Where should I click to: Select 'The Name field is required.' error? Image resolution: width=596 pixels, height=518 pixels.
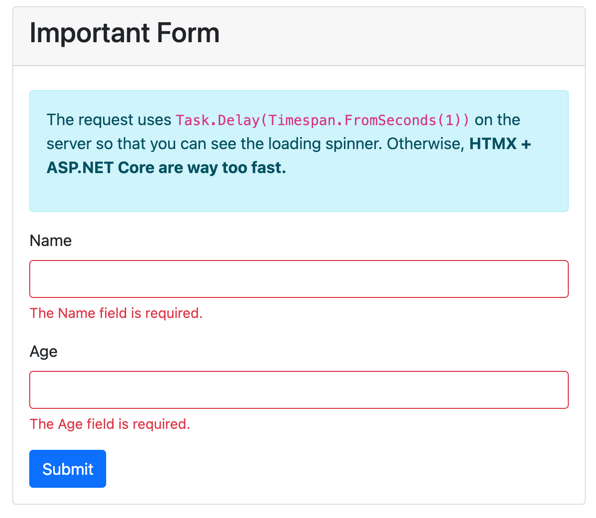coord(116,313)
